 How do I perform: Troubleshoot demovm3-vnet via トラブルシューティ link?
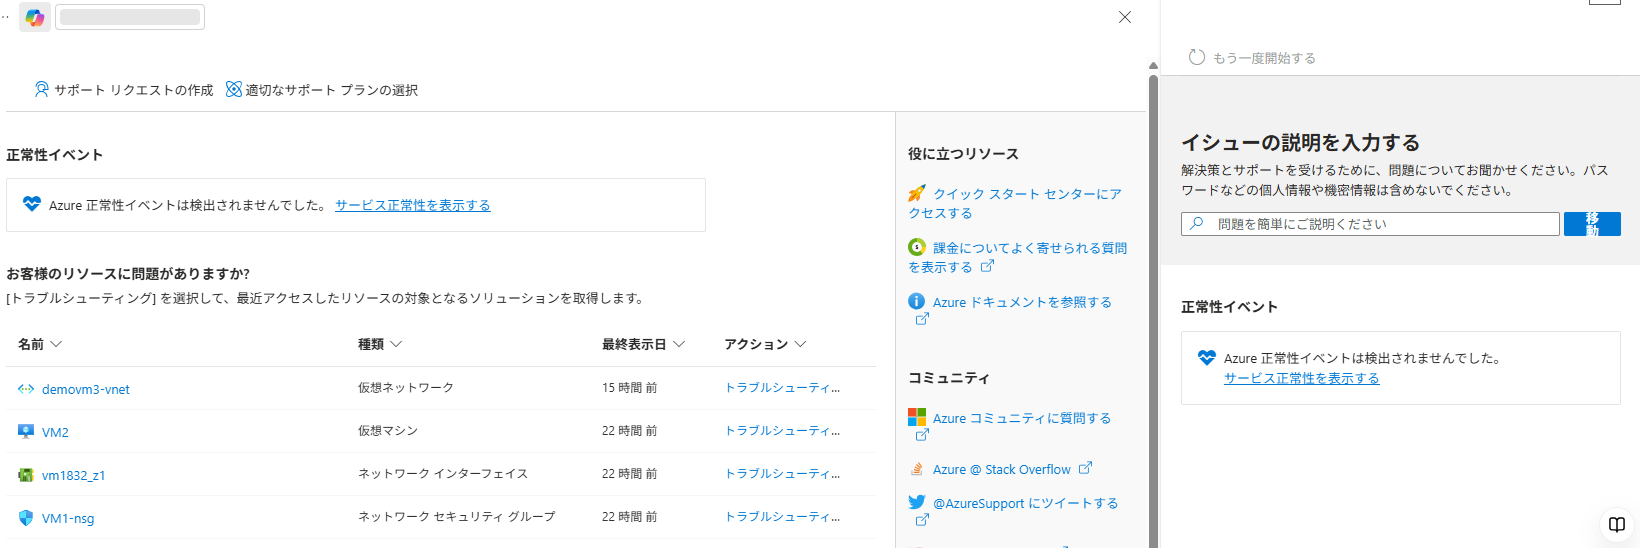tap(782, 387)
